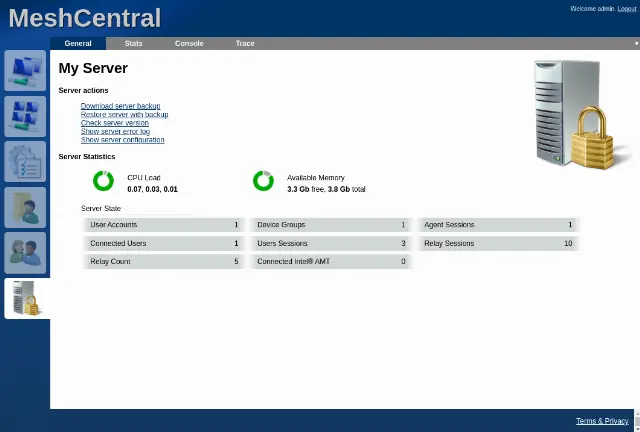Click the MeshCentral title logo
Viewport: 640px width, 432px height.
(x=85, y=18)
